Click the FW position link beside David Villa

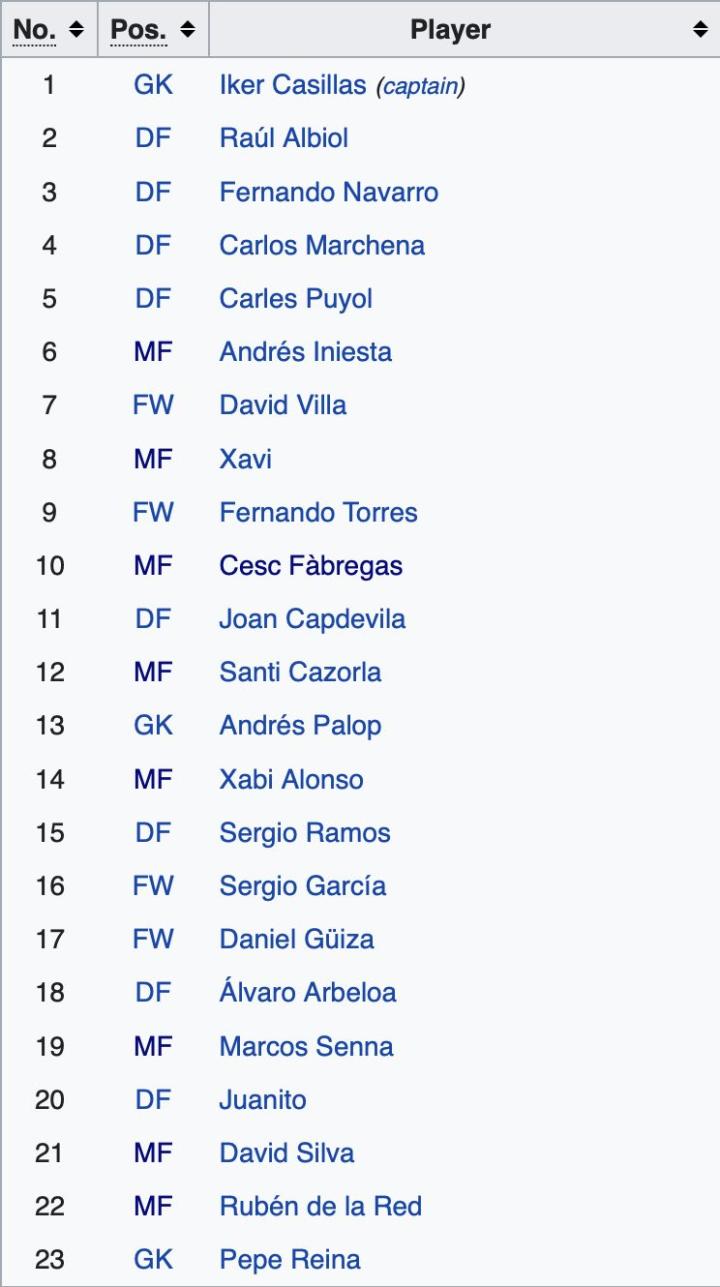point(153,405)
